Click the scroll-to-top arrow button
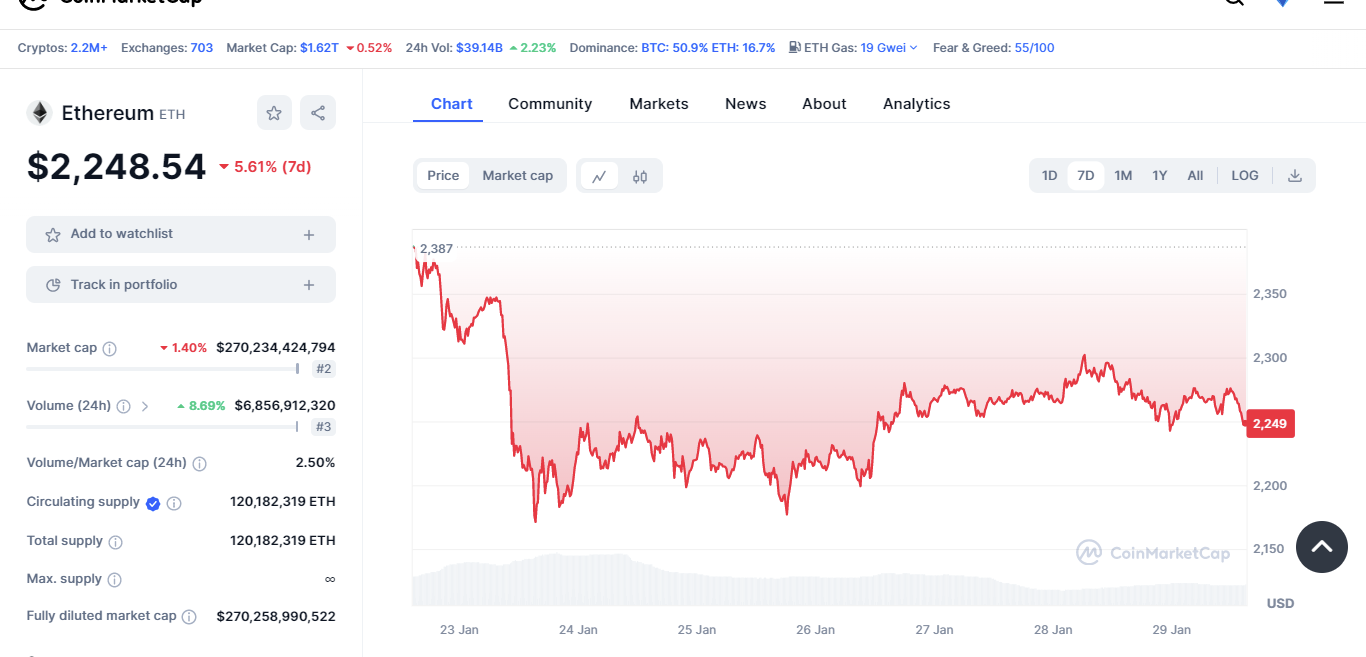The width and height of the screenshot is (1366, 657). click(1322, 546)
